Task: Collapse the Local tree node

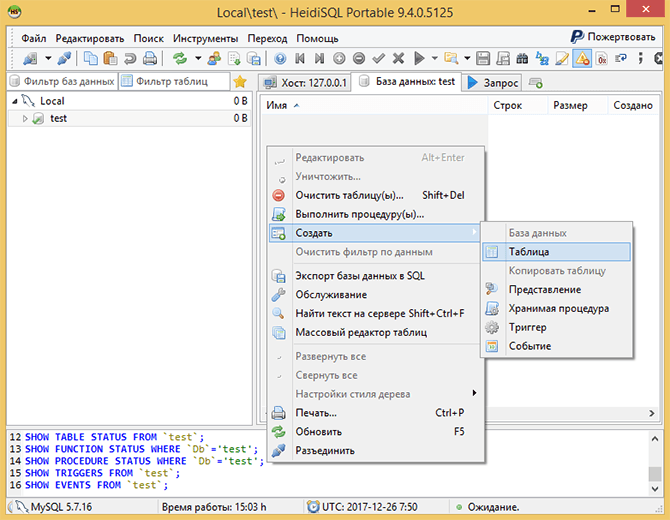Action: tap(15, 101)
